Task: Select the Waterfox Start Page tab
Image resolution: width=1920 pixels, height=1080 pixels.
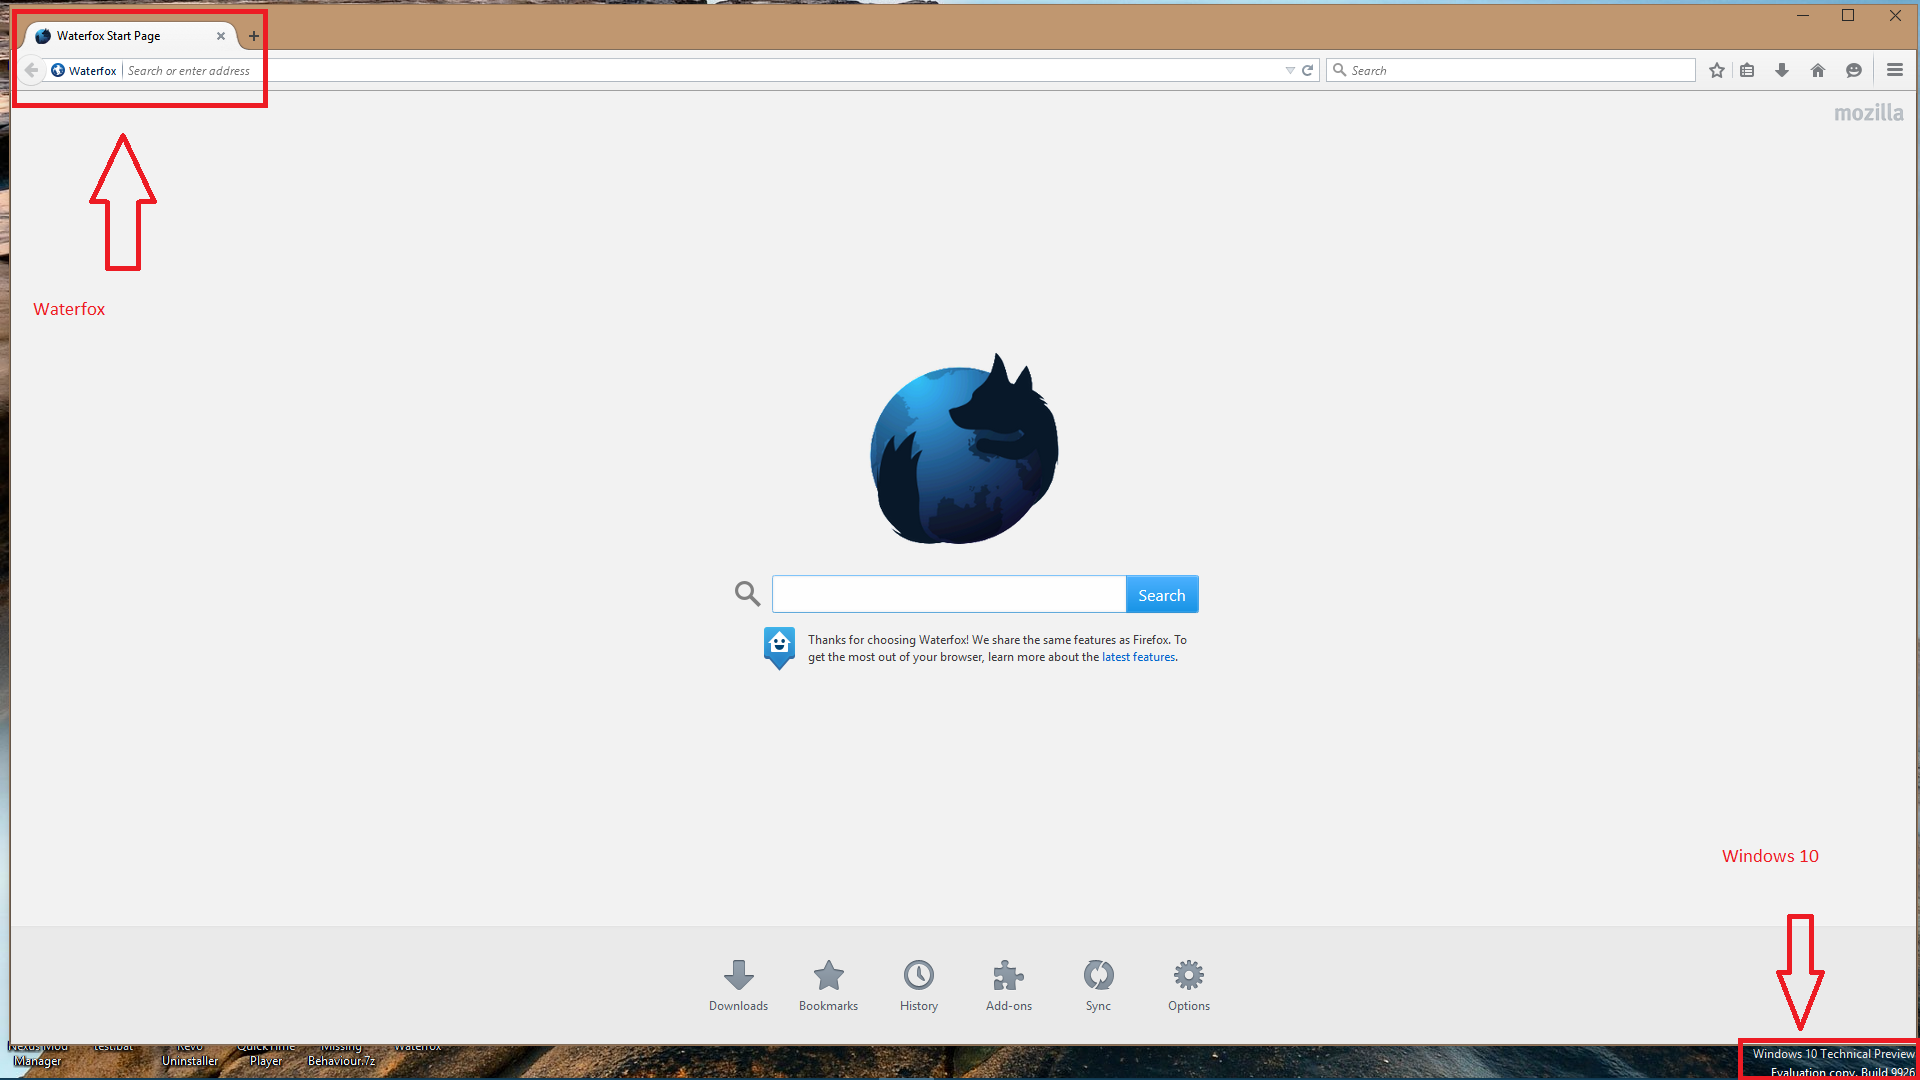Action: (x=130, y=36)
